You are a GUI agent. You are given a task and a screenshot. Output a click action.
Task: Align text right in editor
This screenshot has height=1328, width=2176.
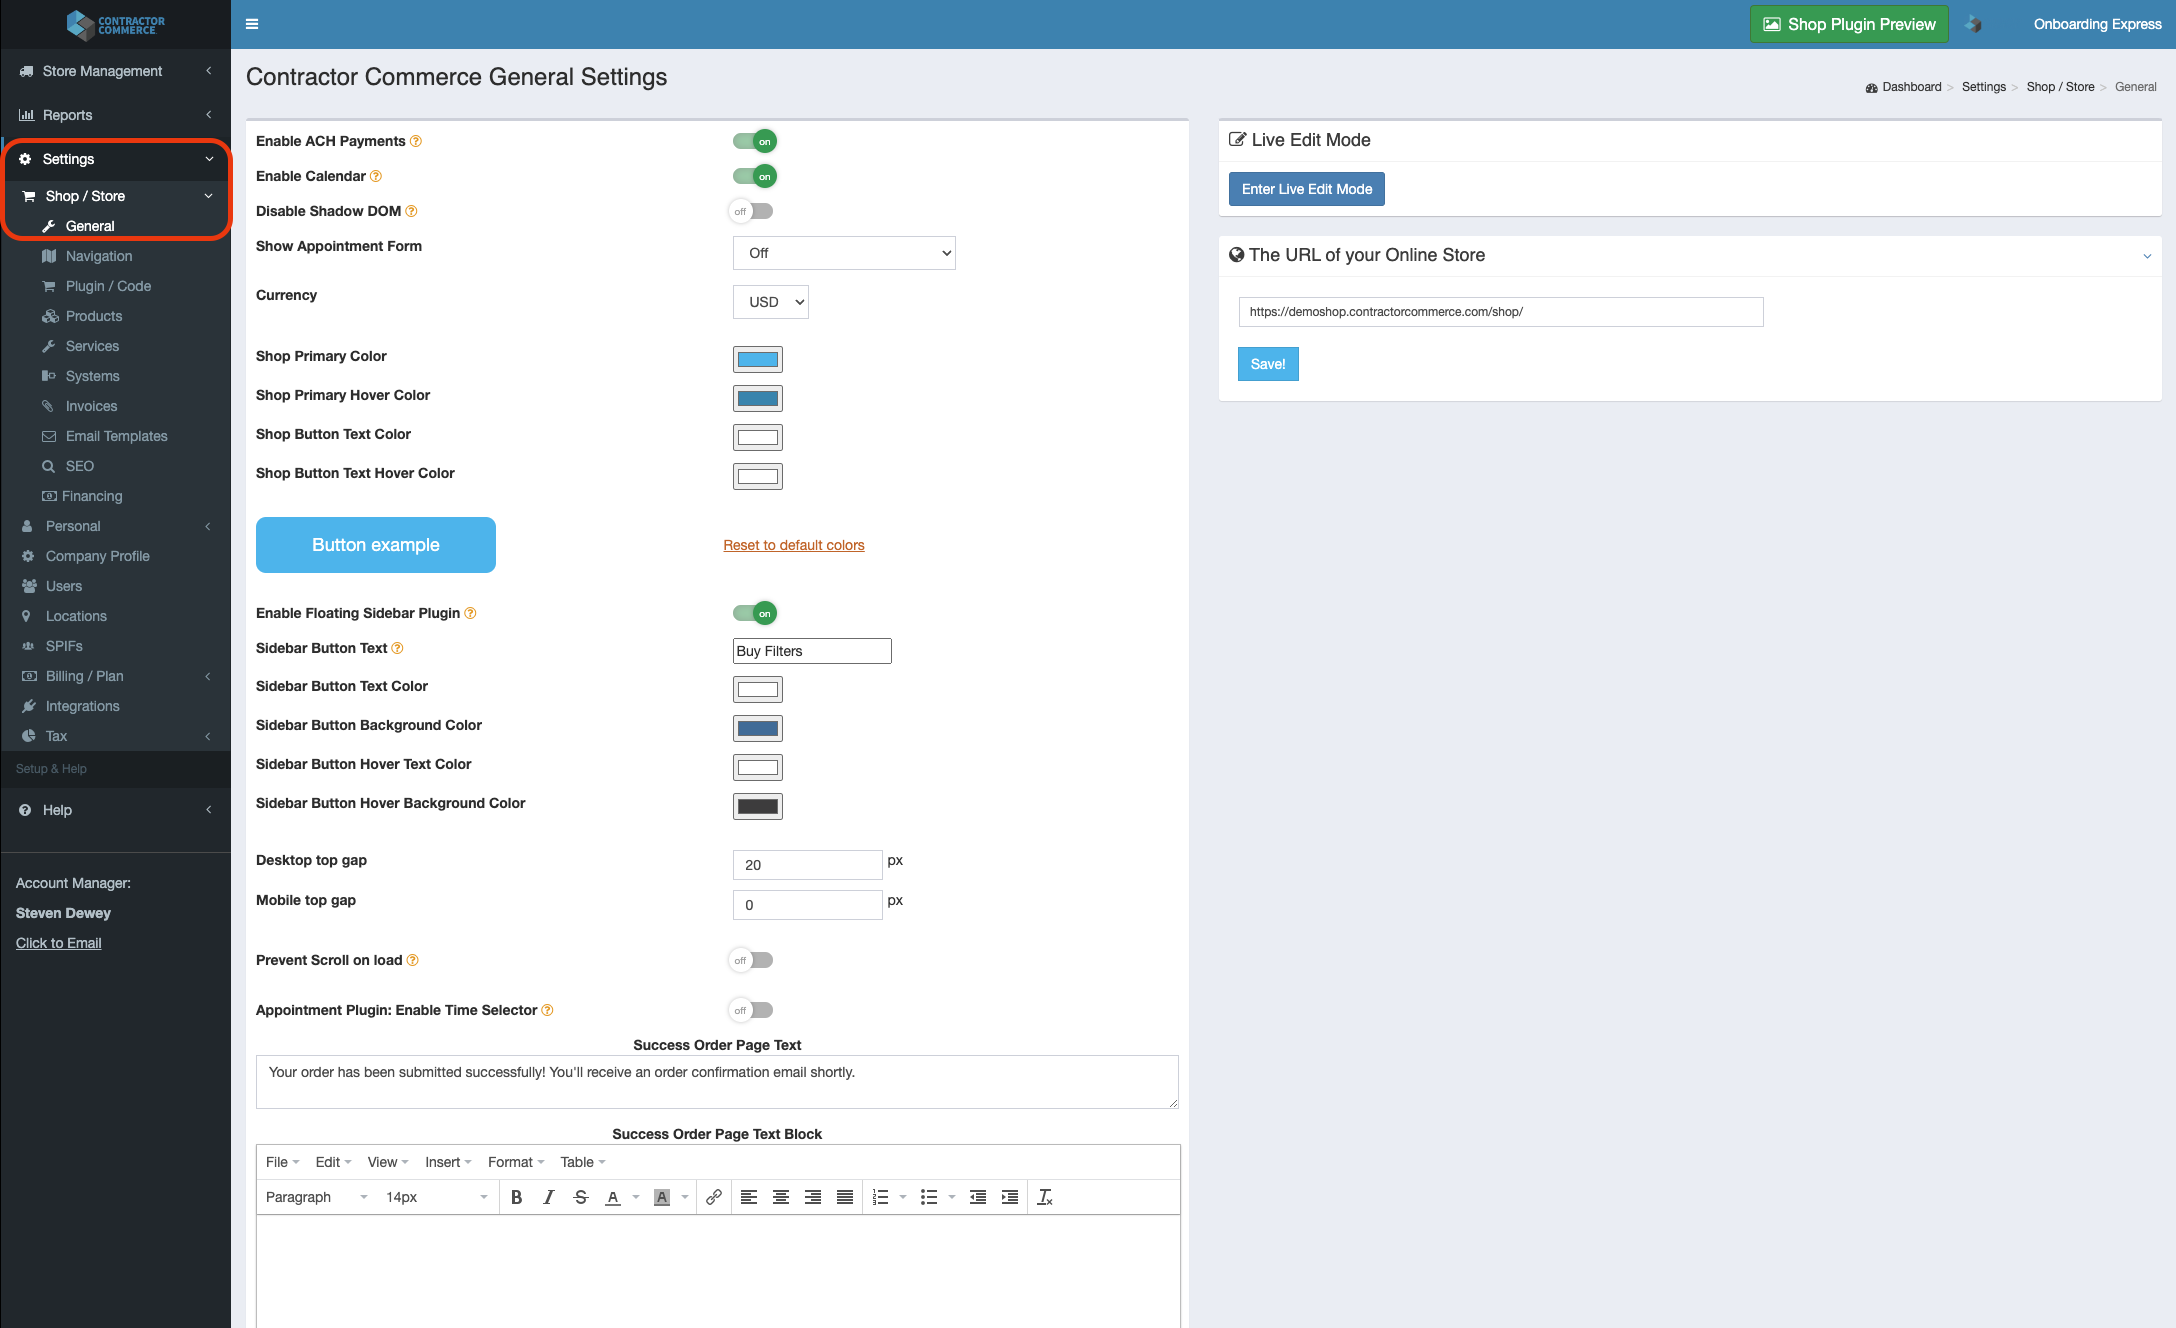[813, 1197]
